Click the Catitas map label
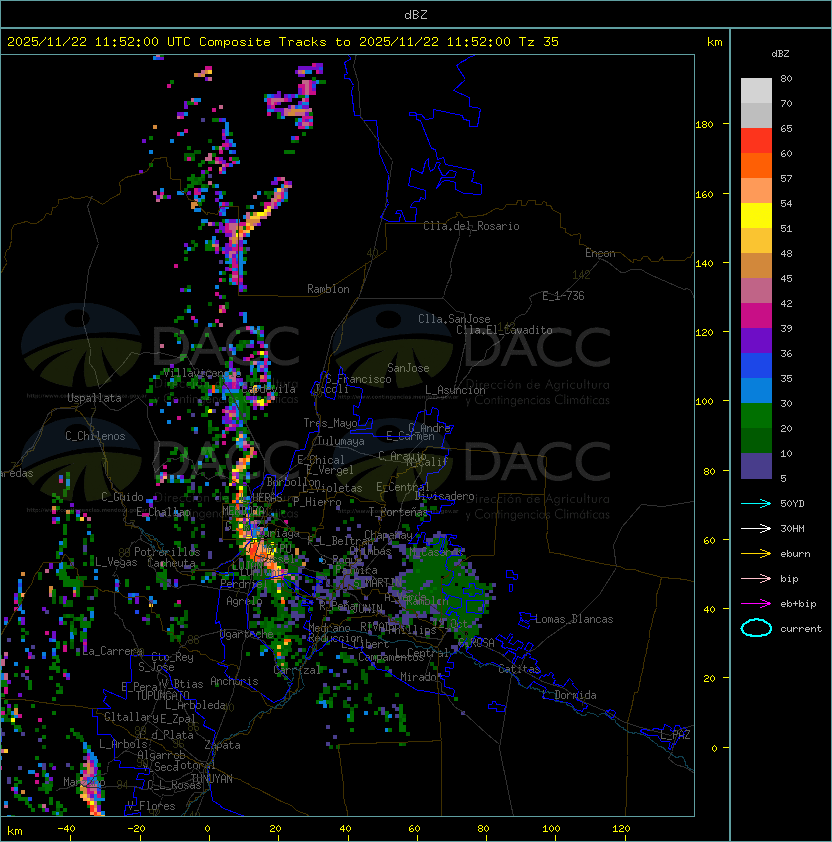 (x=519, y=669)
